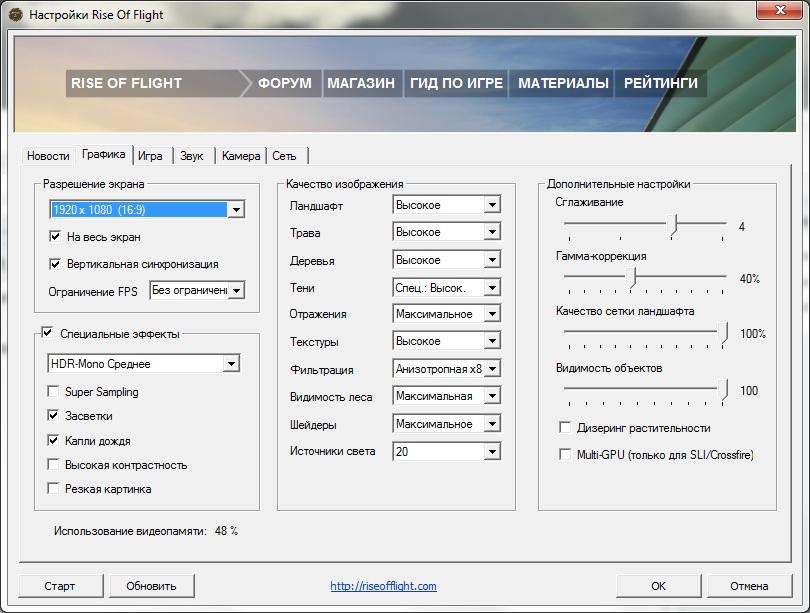Switch to the Камера tab
Image resolution: width=810 pixels, height=613 pixels.
tap(241, 156)
